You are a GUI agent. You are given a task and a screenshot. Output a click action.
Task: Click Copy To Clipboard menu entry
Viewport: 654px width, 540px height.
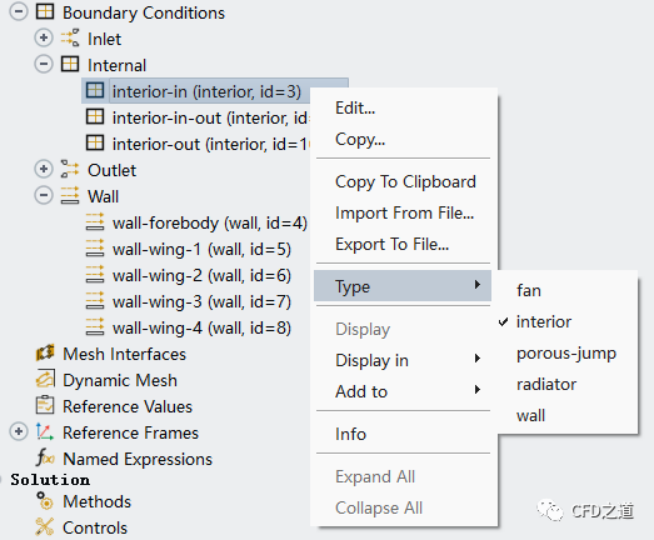click(405, 182)
